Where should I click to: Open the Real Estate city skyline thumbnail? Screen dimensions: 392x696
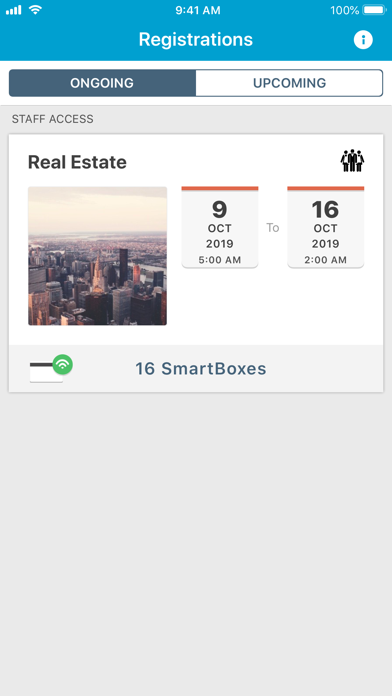click(x=98, y=256)
